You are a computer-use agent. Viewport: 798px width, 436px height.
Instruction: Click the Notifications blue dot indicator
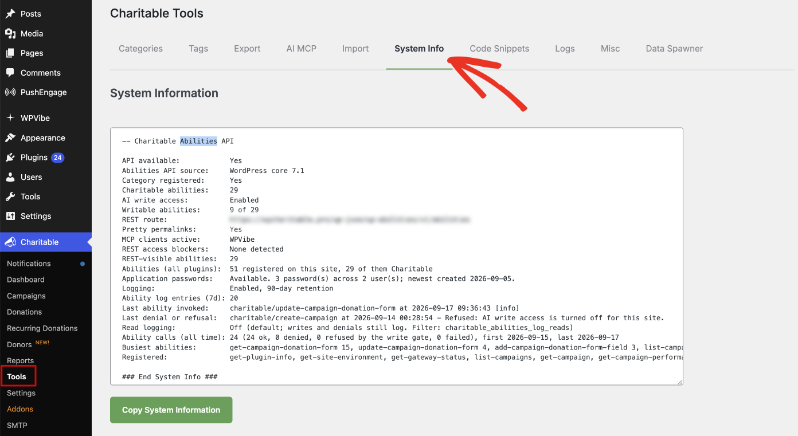pyautogui.click(x=82, y=264)
